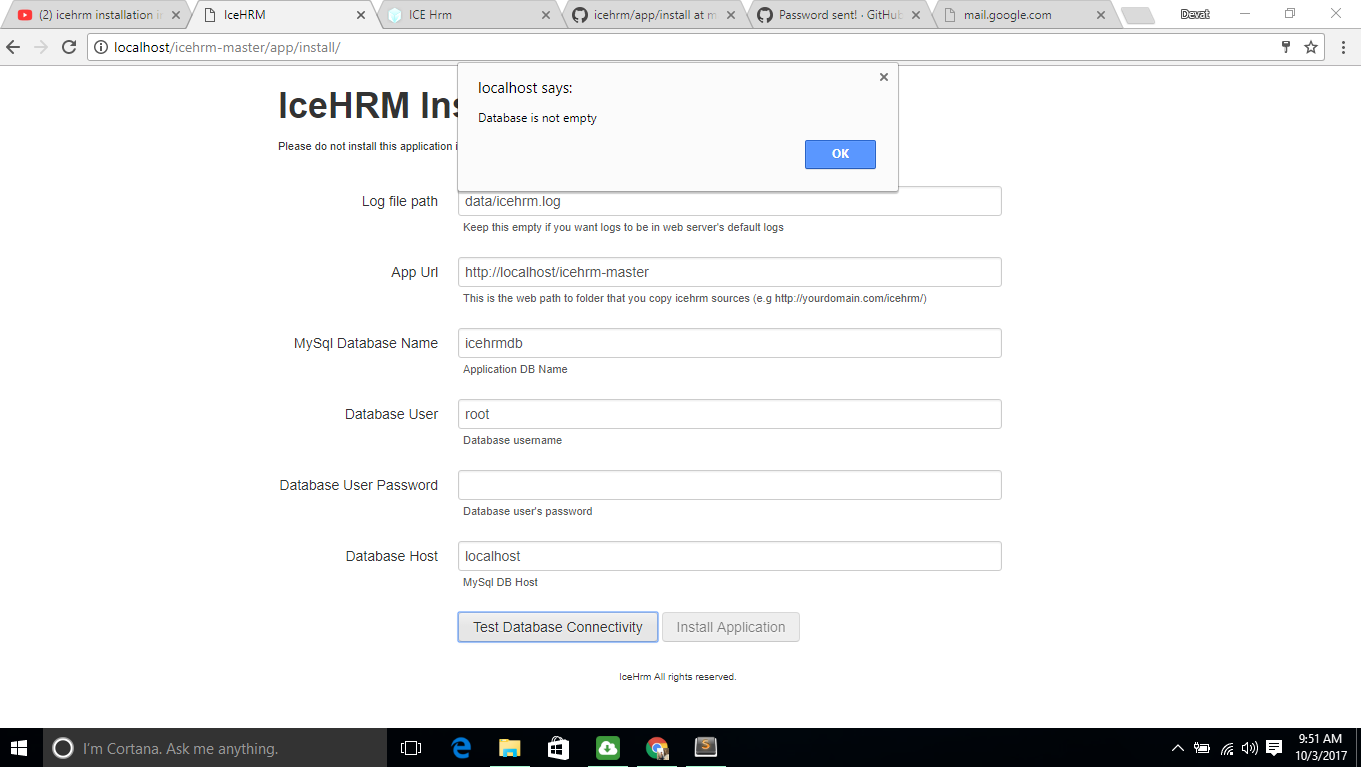Focus the Log file path input field
This screenshot has height=767, width=1361.
[730, 201]
